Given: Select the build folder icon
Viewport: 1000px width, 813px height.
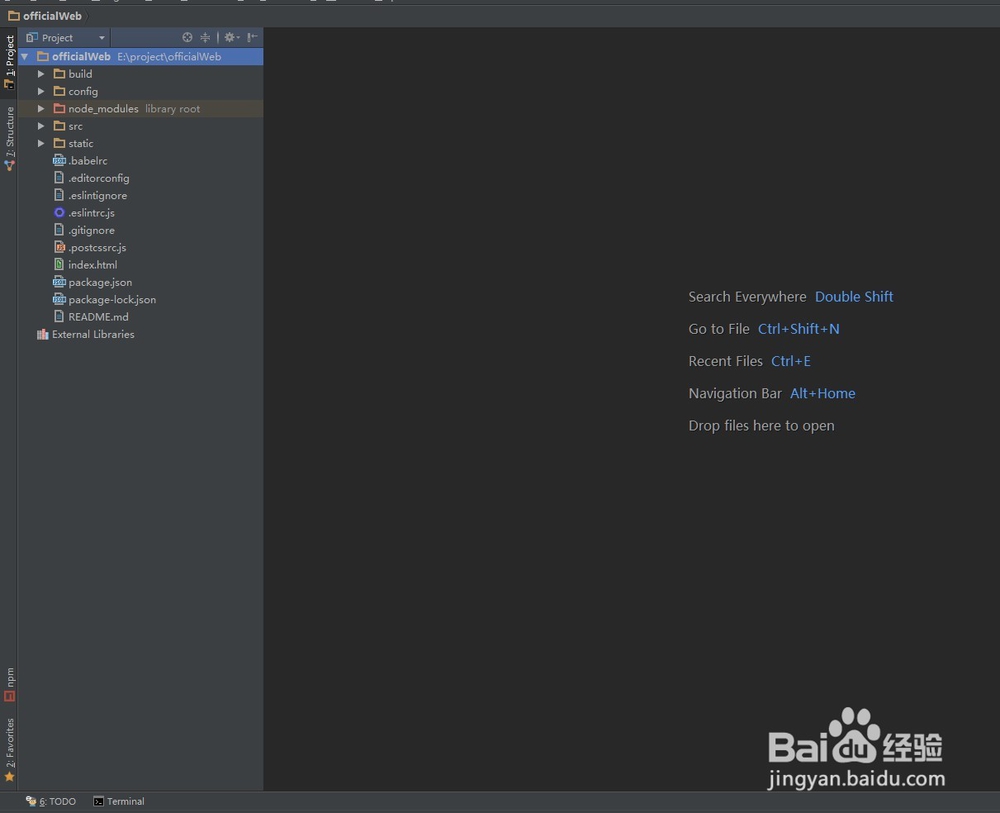Looking at the screenshot, I should pos(59,74).
